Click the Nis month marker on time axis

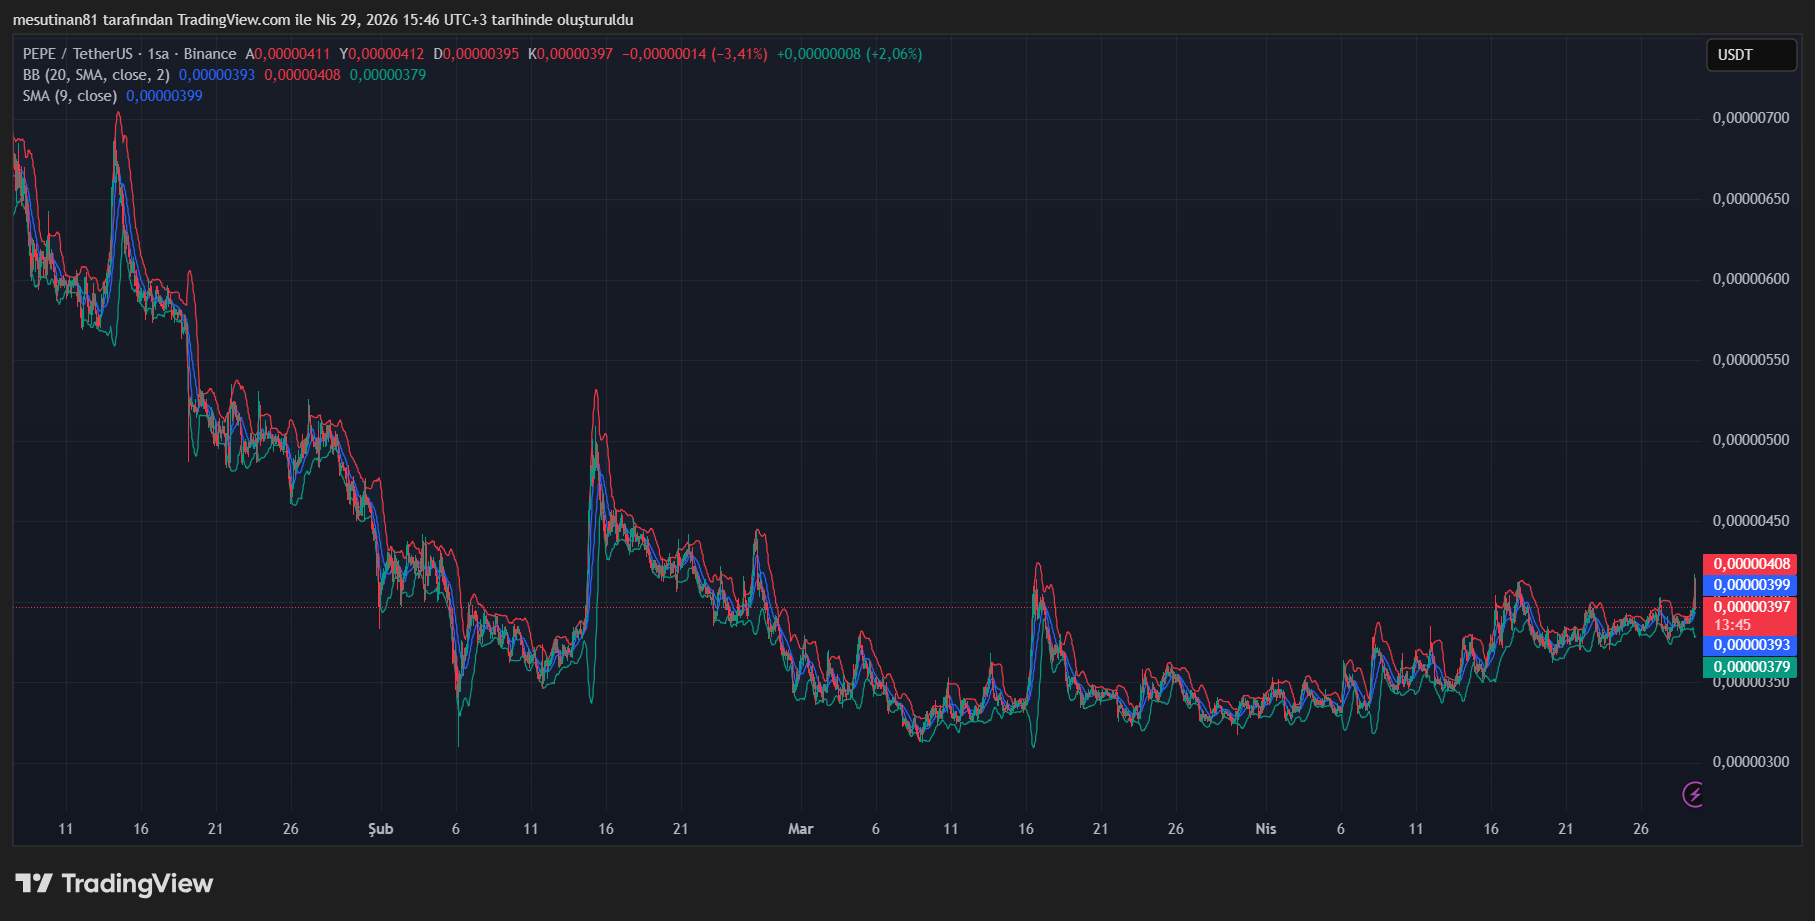1265,829
